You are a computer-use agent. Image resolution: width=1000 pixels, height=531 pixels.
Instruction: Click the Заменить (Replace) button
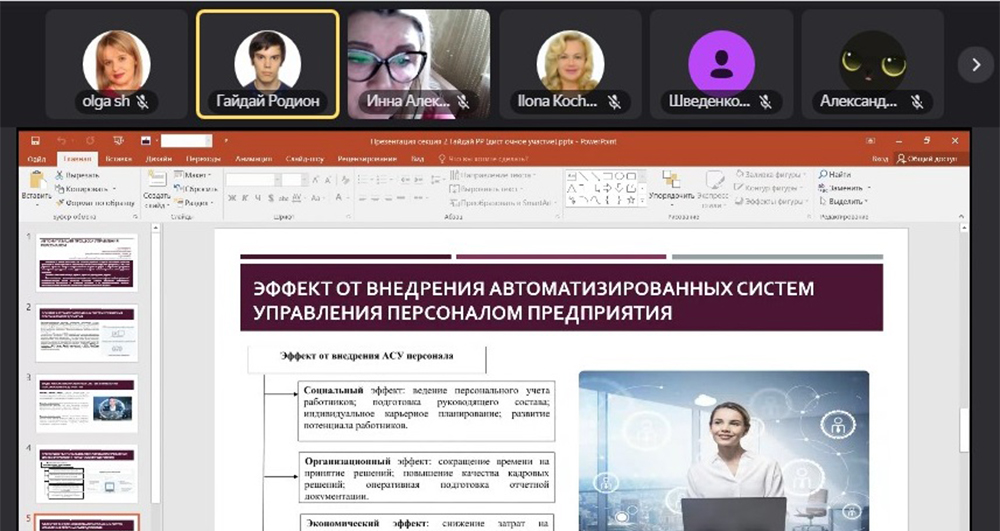[x=843, y=188]
